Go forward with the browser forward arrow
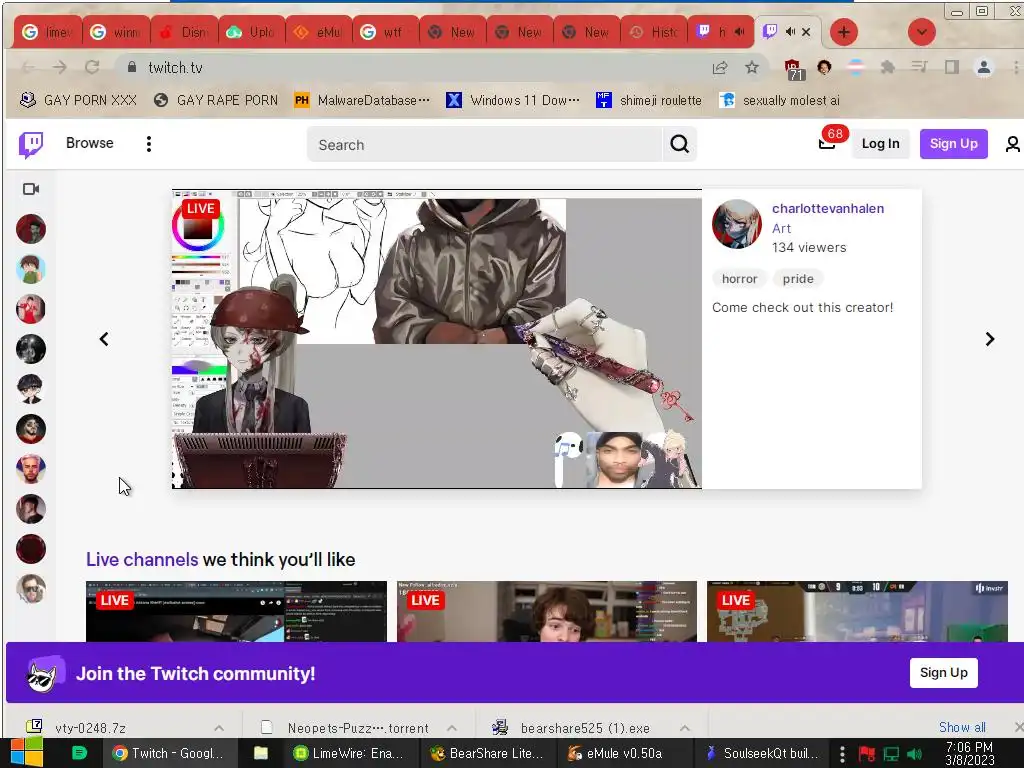The height and width of the screenshot is (768, 1024). [59, 67]
